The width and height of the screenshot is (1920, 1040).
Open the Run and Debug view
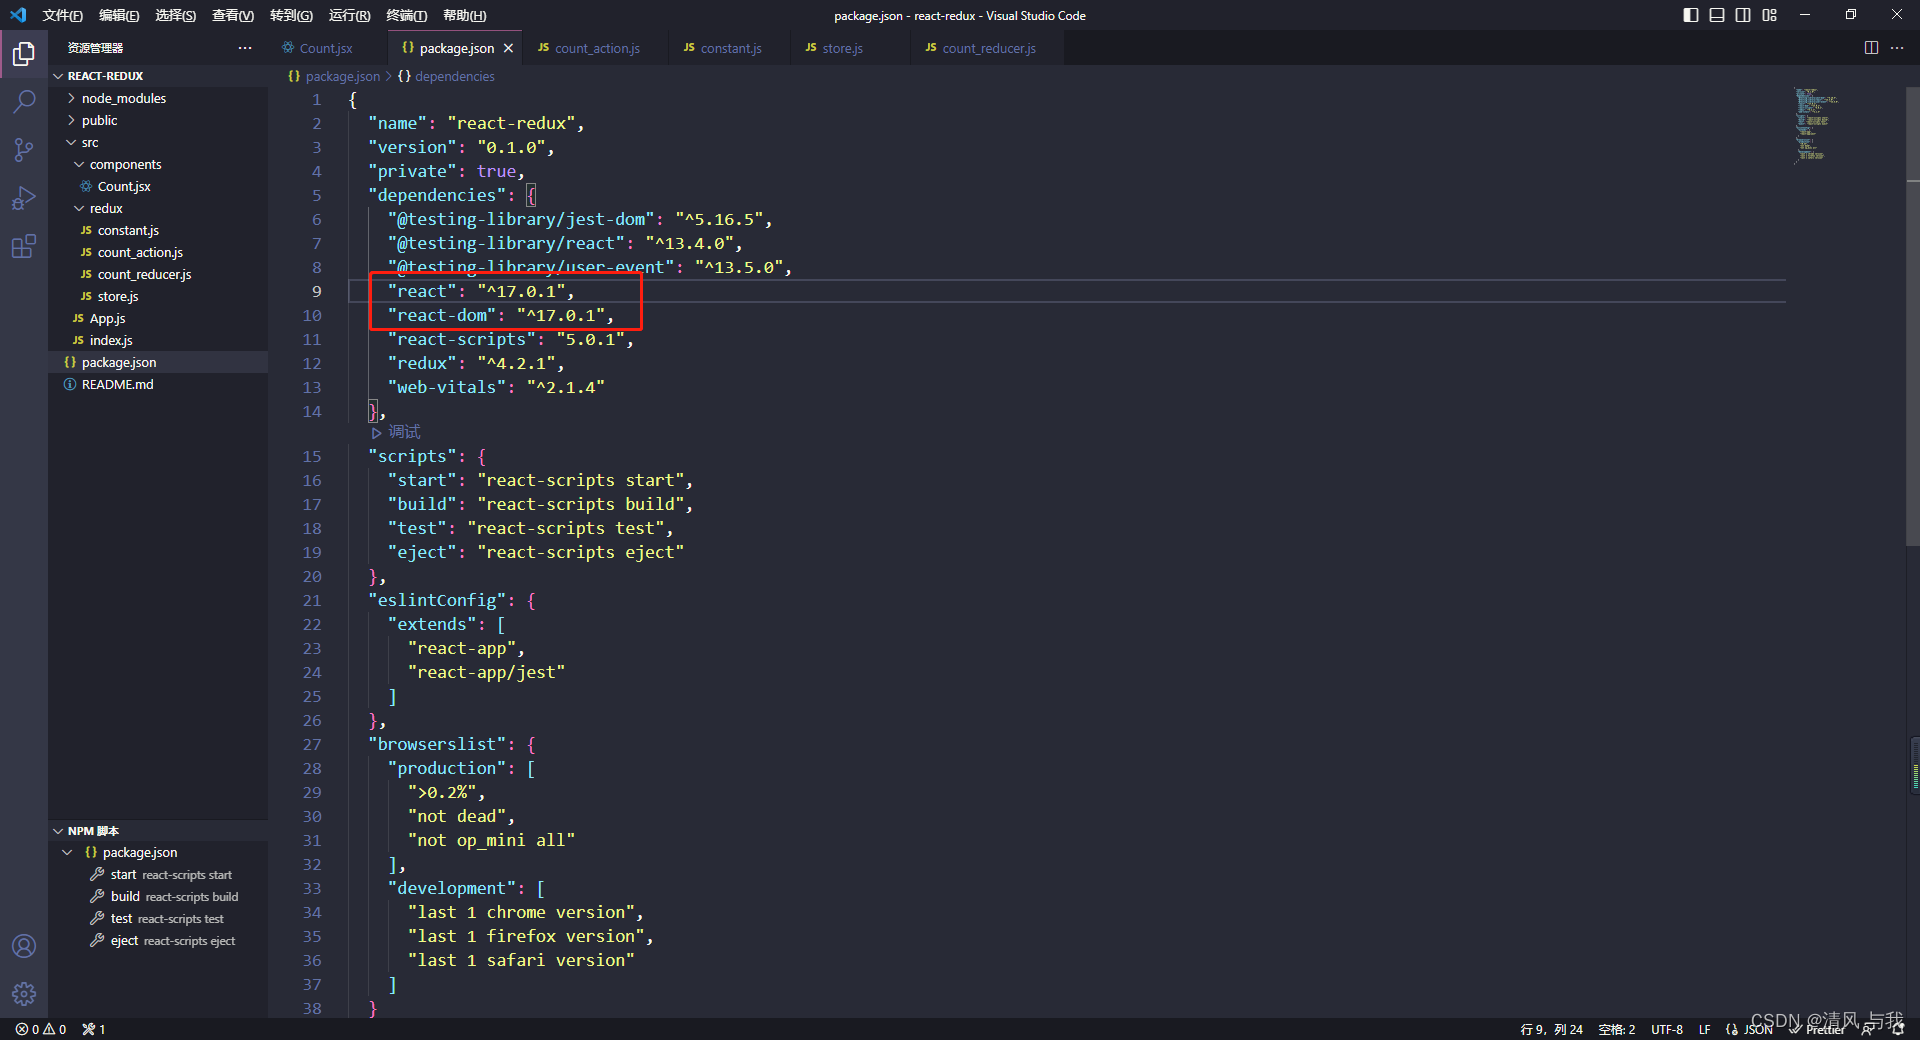(x=24, y=198)
